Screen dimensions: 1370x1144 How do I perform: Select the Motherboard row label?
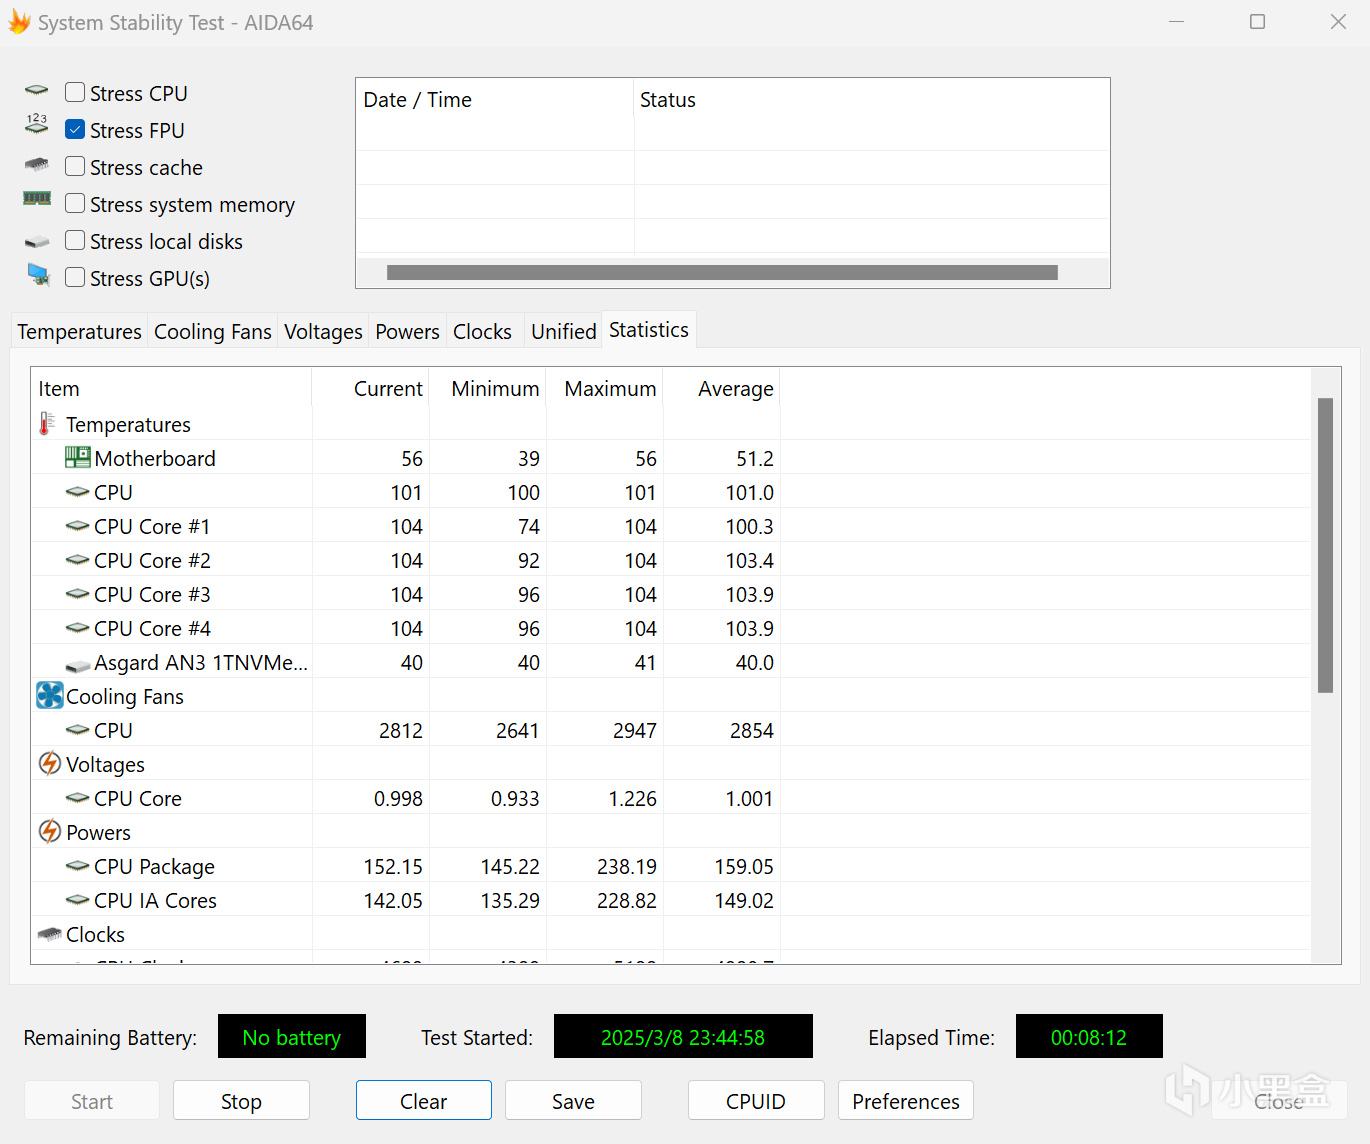(x=155, y=458)
